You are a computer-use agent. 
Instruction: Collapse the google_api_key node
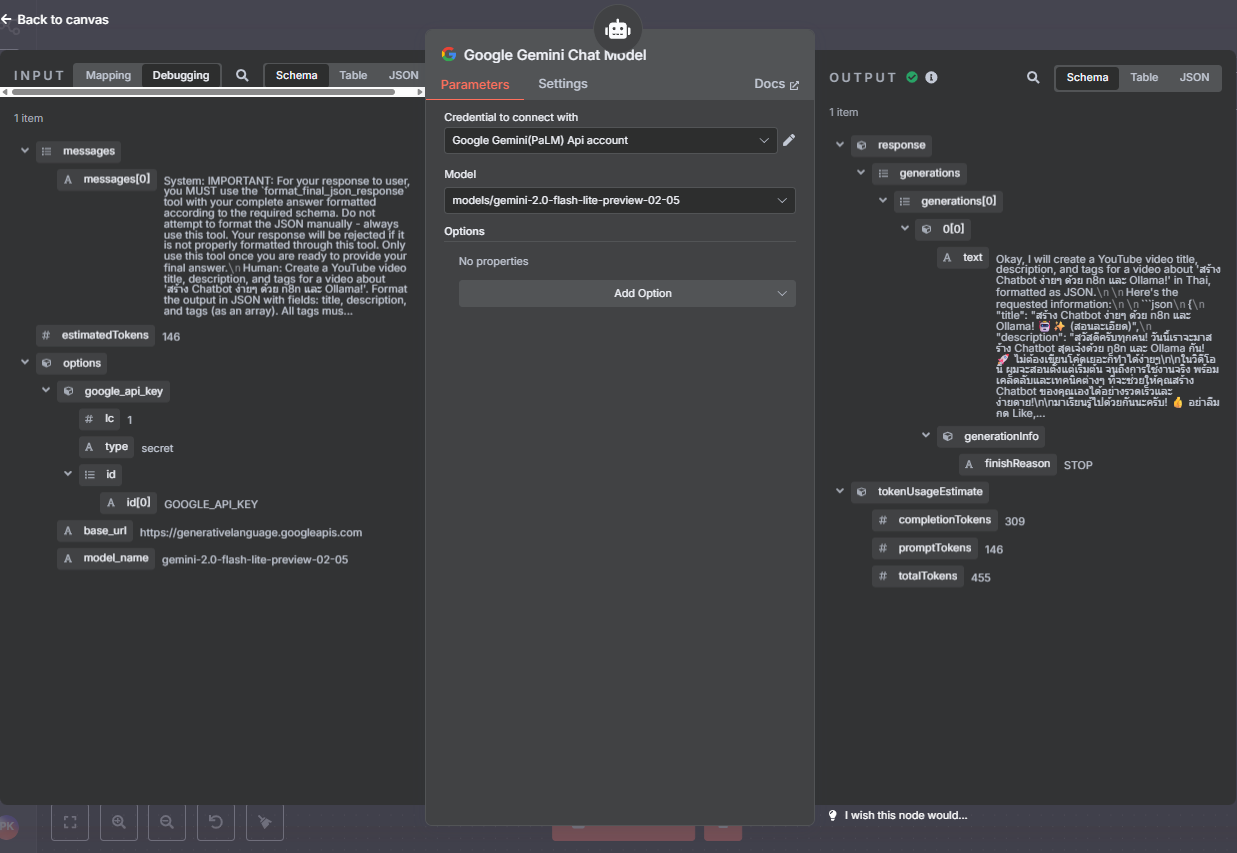tap(46, 391)
